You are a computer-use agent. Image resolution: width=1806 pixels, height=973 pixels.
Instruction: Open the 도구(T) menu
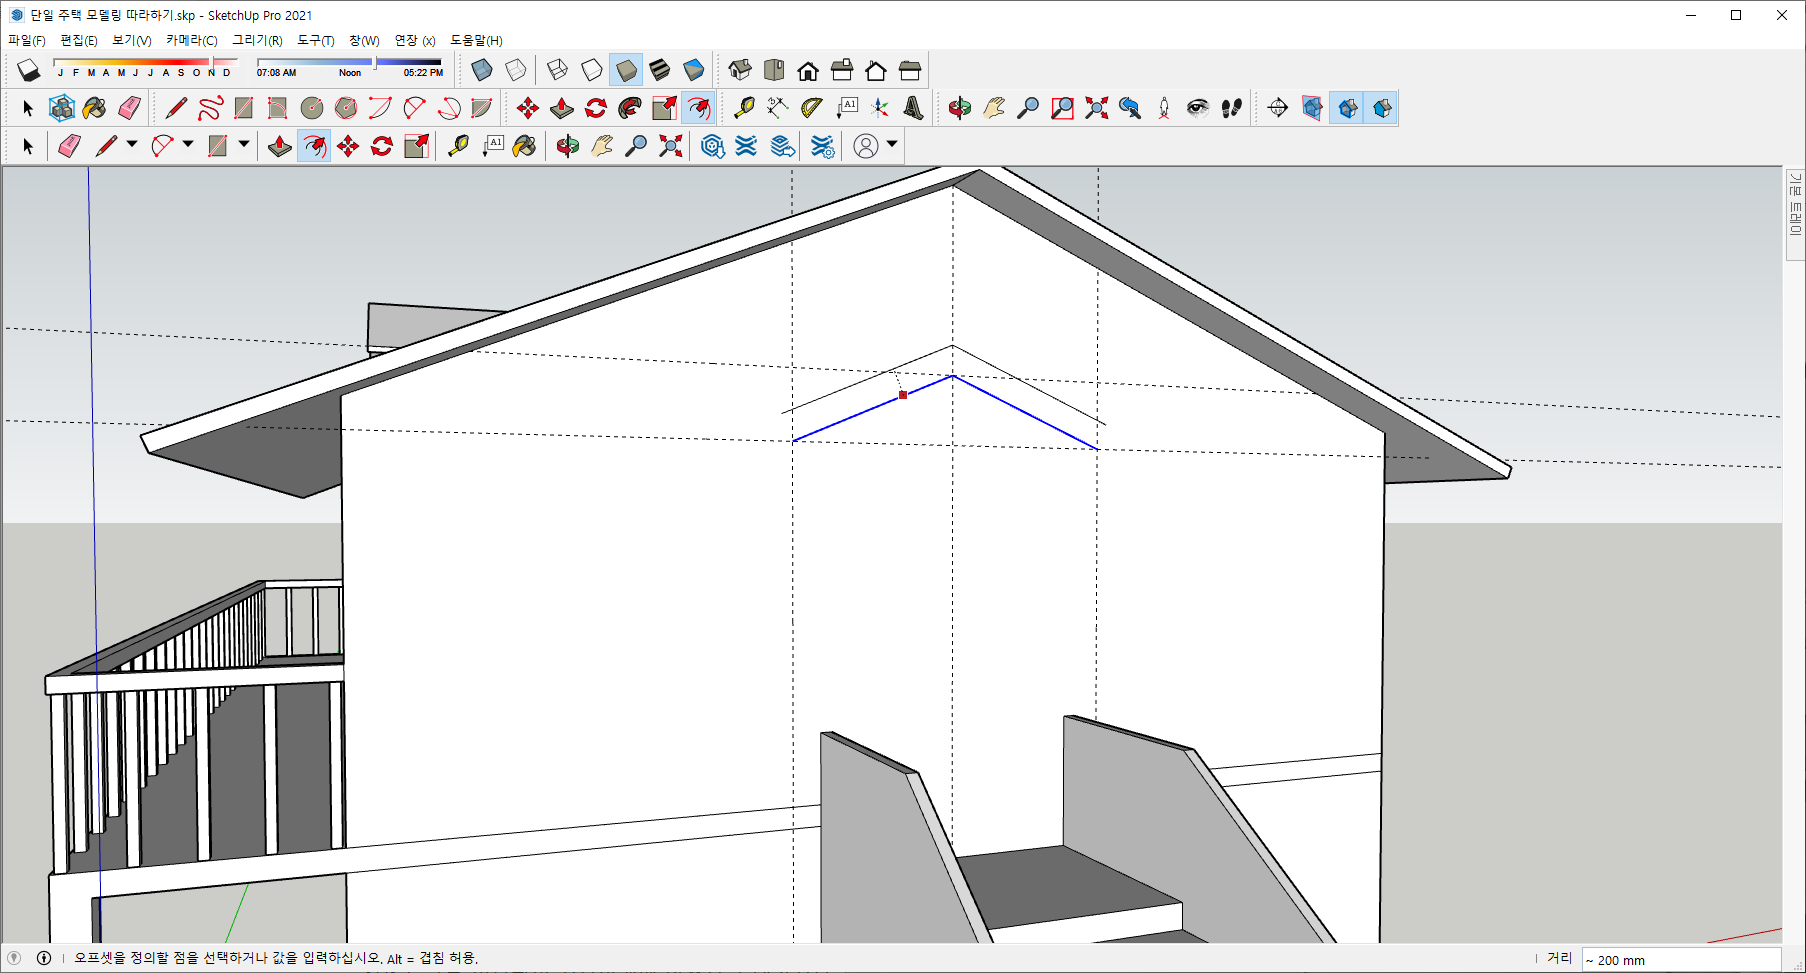(316, 40)
